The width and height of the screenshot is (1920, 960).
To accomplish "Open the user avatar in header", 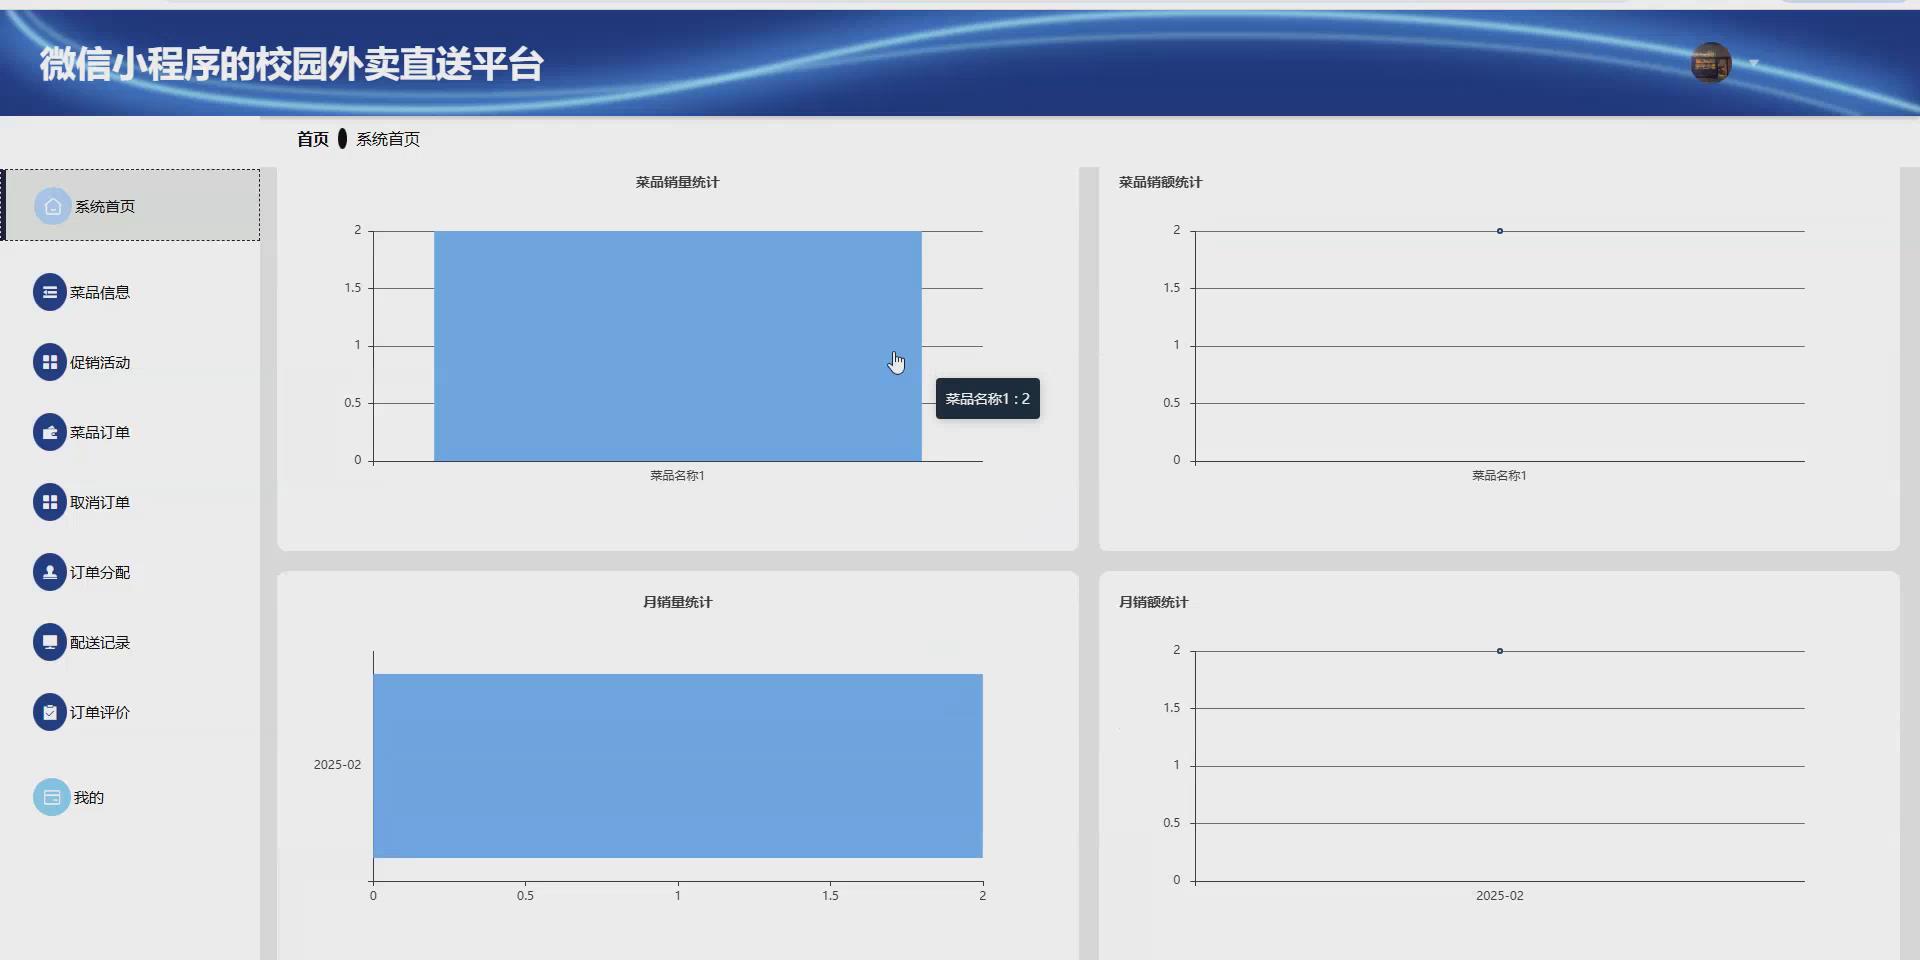I will (1711, 63).
